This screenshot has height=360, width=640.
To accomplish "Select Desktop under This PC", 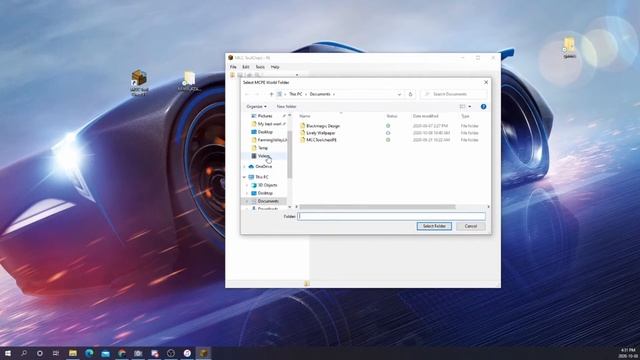I will [x=265, y=193].
